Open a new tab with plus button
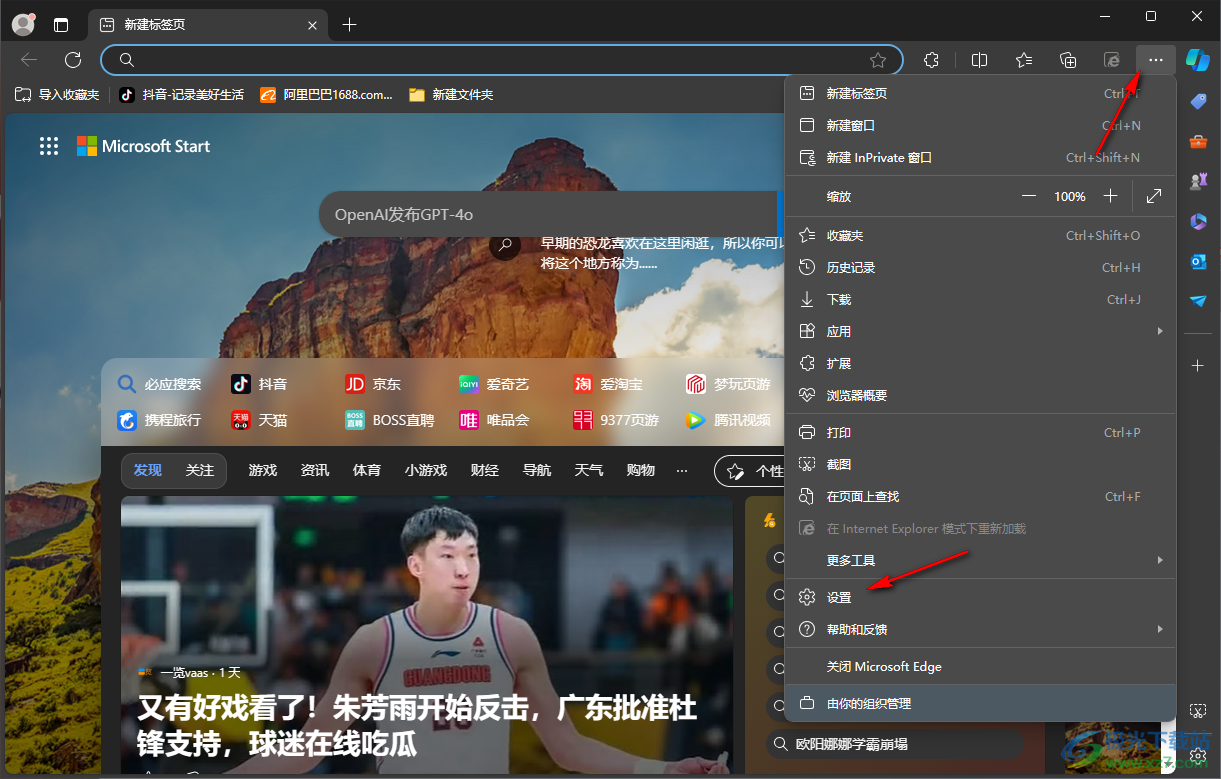Image resolution: width=1221 pixels, height=779 pixels. click(349, 25)
